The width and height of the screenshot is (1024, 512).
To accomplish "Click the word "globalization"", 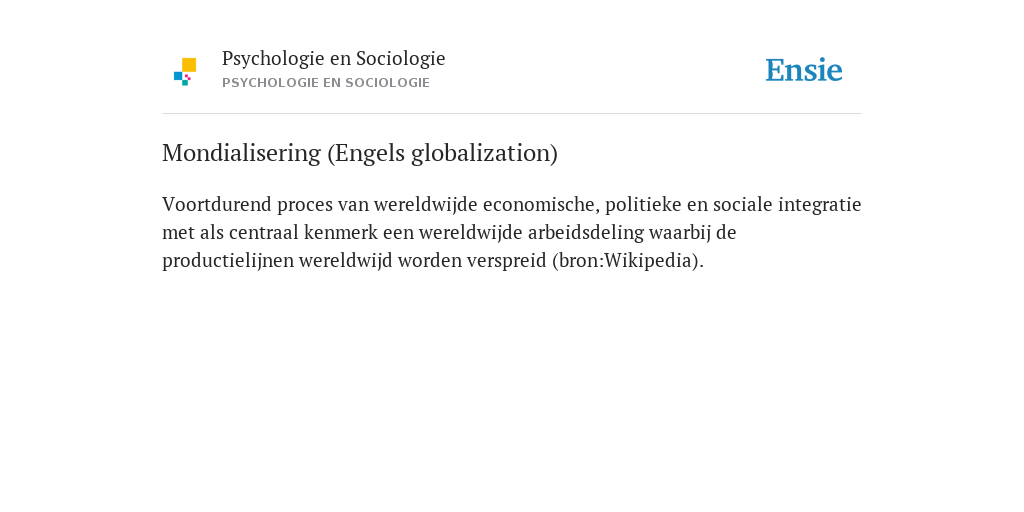I will tap(481, 153).
